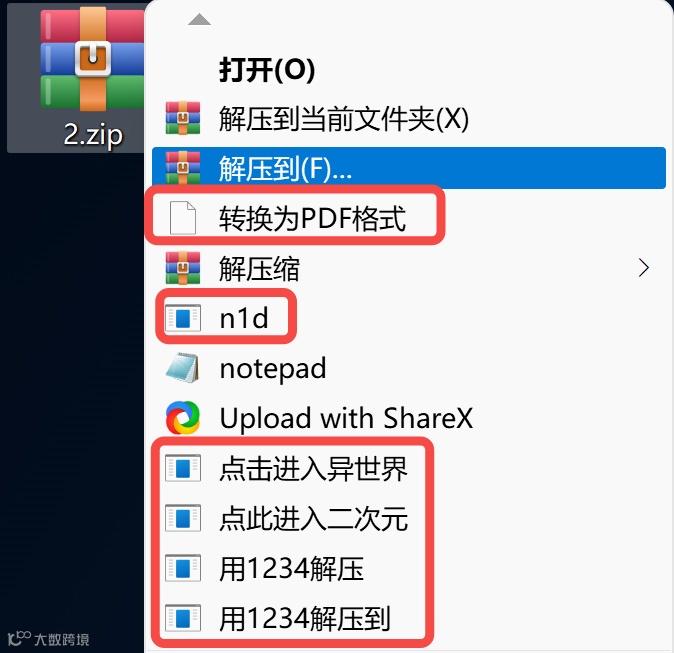Click blank page icon beside 转换为PDF格式

click(183, 218)
